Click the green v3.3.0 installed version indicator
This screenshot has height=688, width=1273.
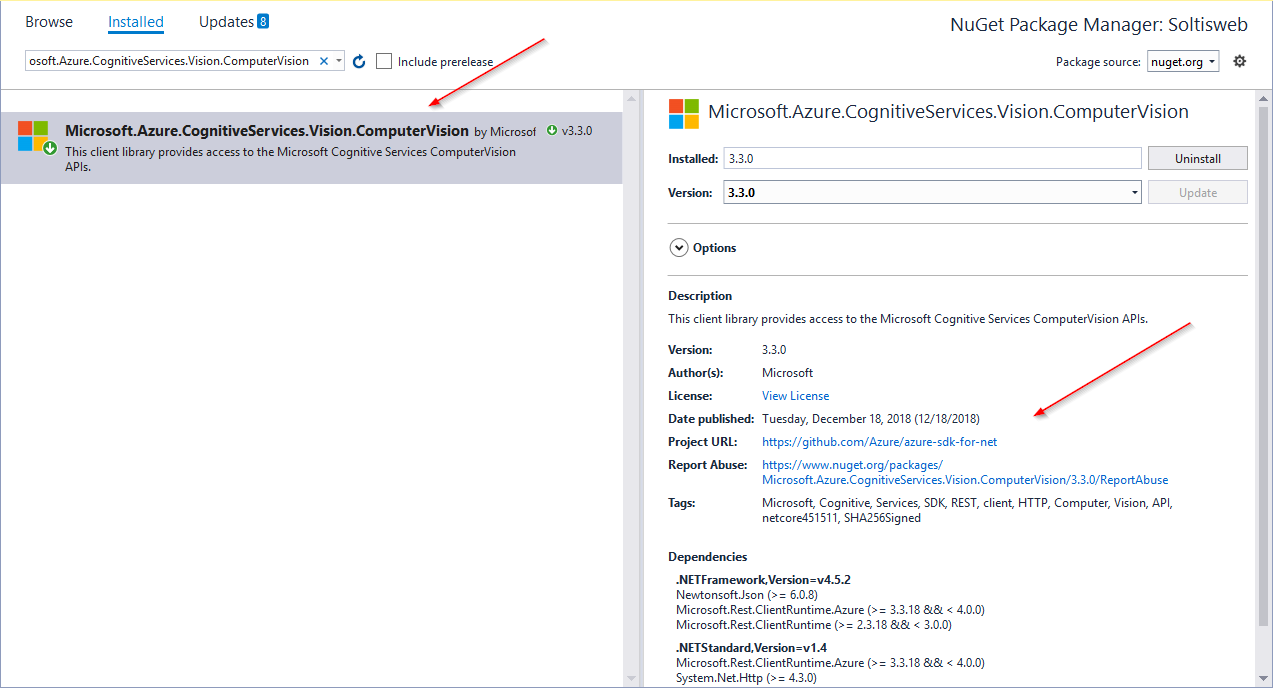point(570,131)
